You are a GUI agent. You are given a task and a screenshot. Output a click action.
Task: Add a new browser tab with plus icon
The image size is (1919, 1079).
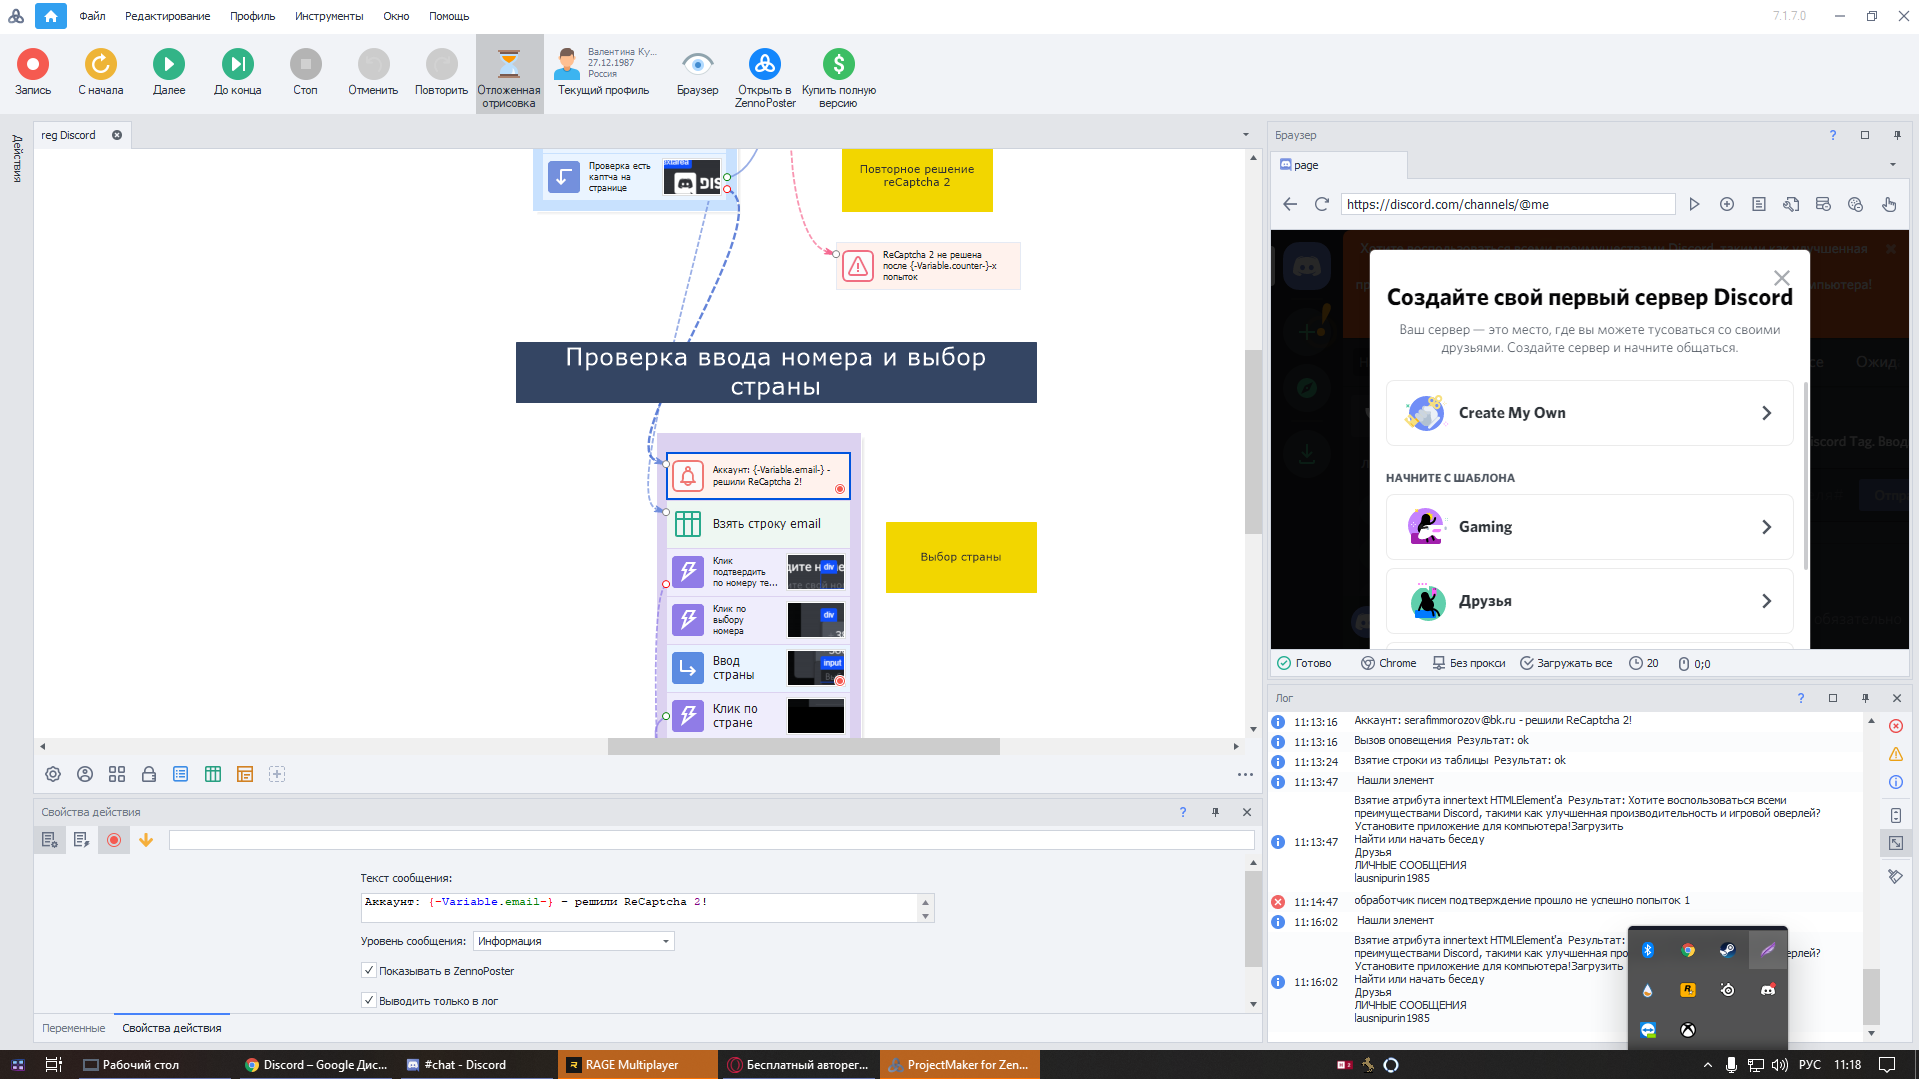point(1726,204)
